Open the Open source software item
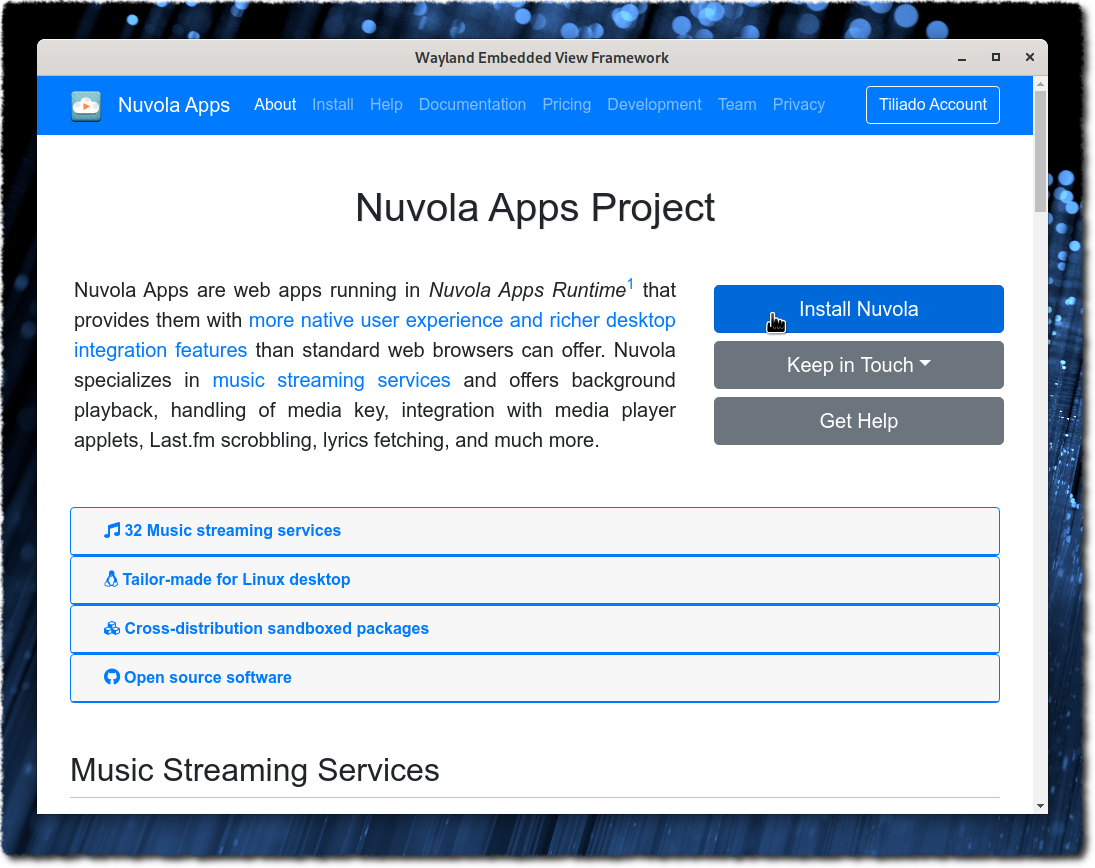Screen dimensions: 1095x868 (535, 678)
